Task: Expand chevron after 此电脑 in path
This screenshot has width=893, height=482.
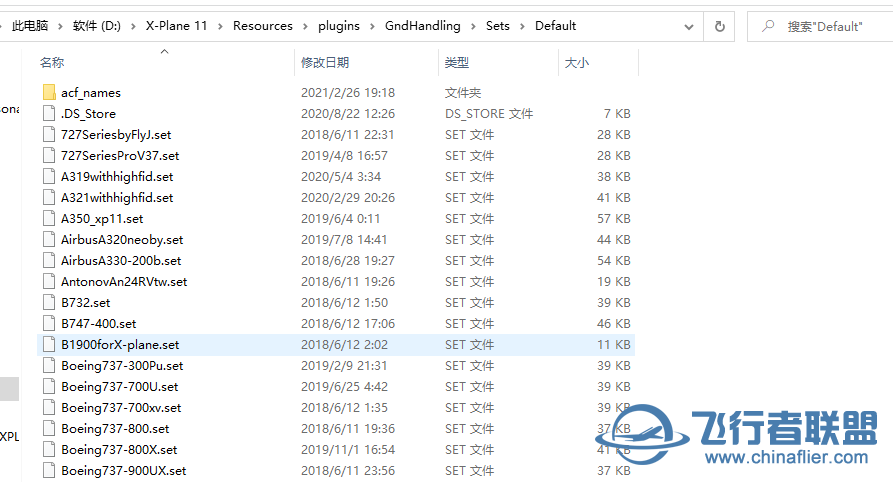Action: 60,26
